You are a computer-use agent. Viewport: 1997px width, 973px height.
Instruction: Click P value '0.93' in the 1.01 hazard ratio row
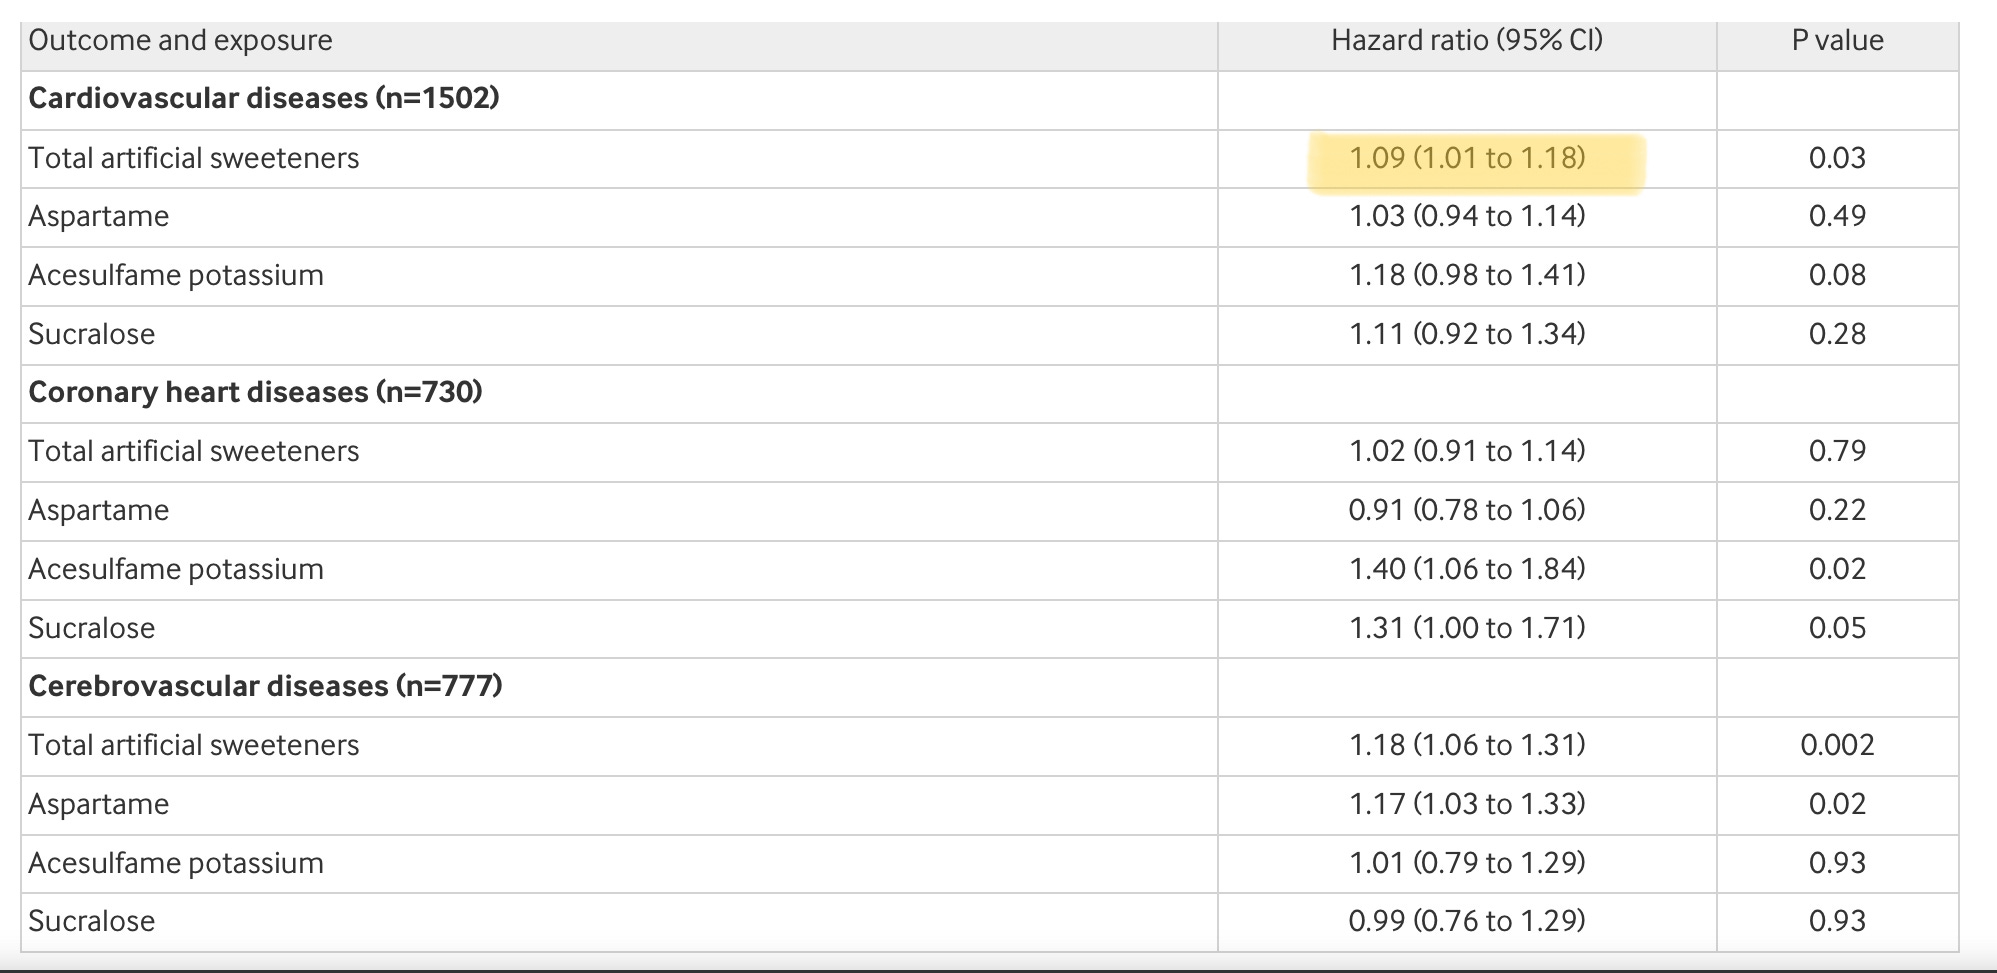pos(1837,863)
